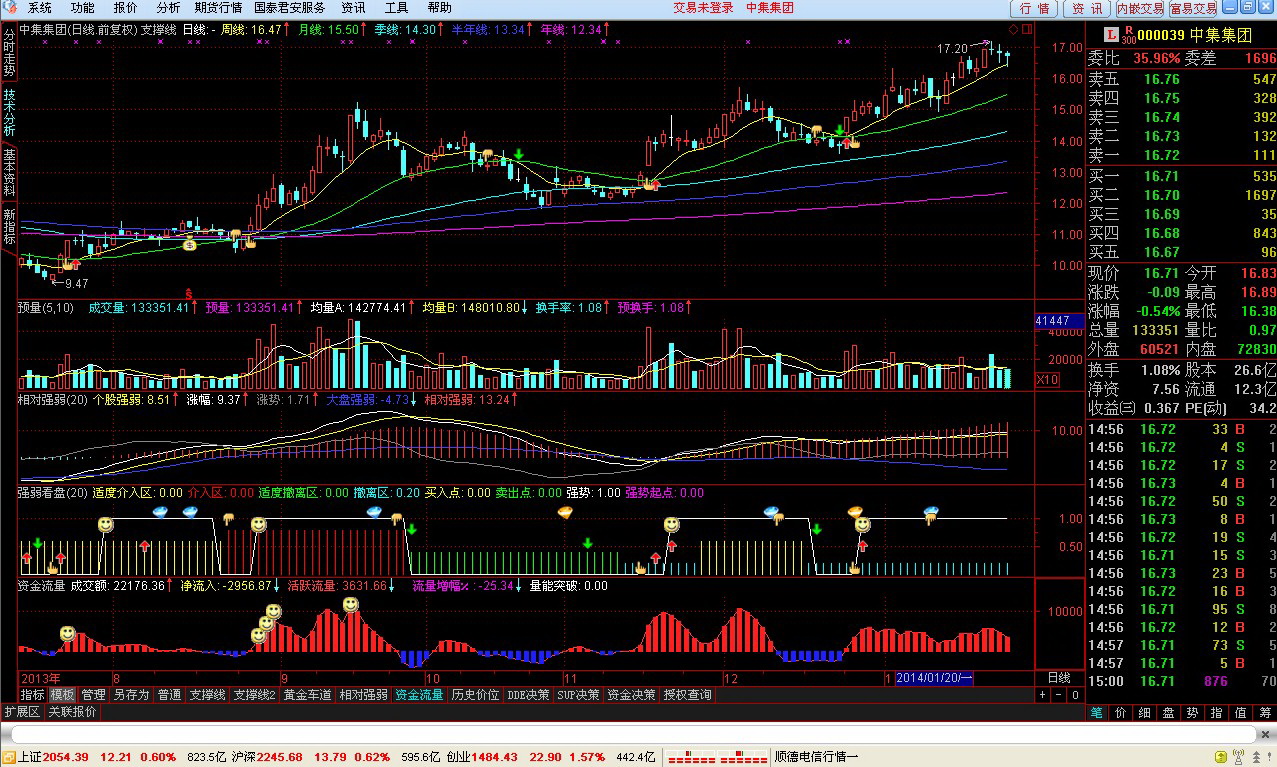Open the 期货行情 menu
The image size is (1277, 767).
[x=218, y=8]
